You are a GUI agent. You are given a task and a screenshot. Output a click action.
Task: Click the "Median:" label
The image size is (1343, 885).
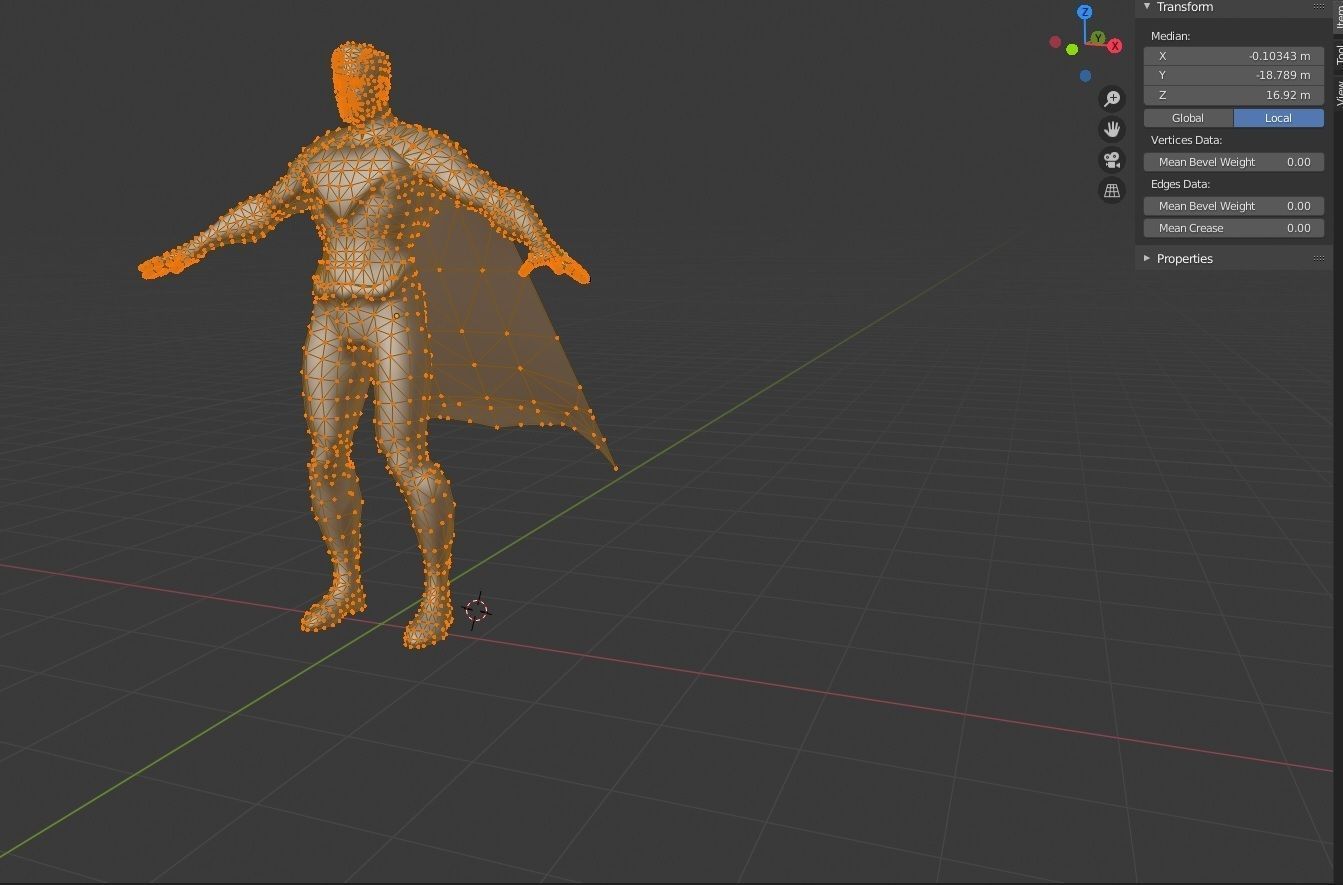(1170, 36)
